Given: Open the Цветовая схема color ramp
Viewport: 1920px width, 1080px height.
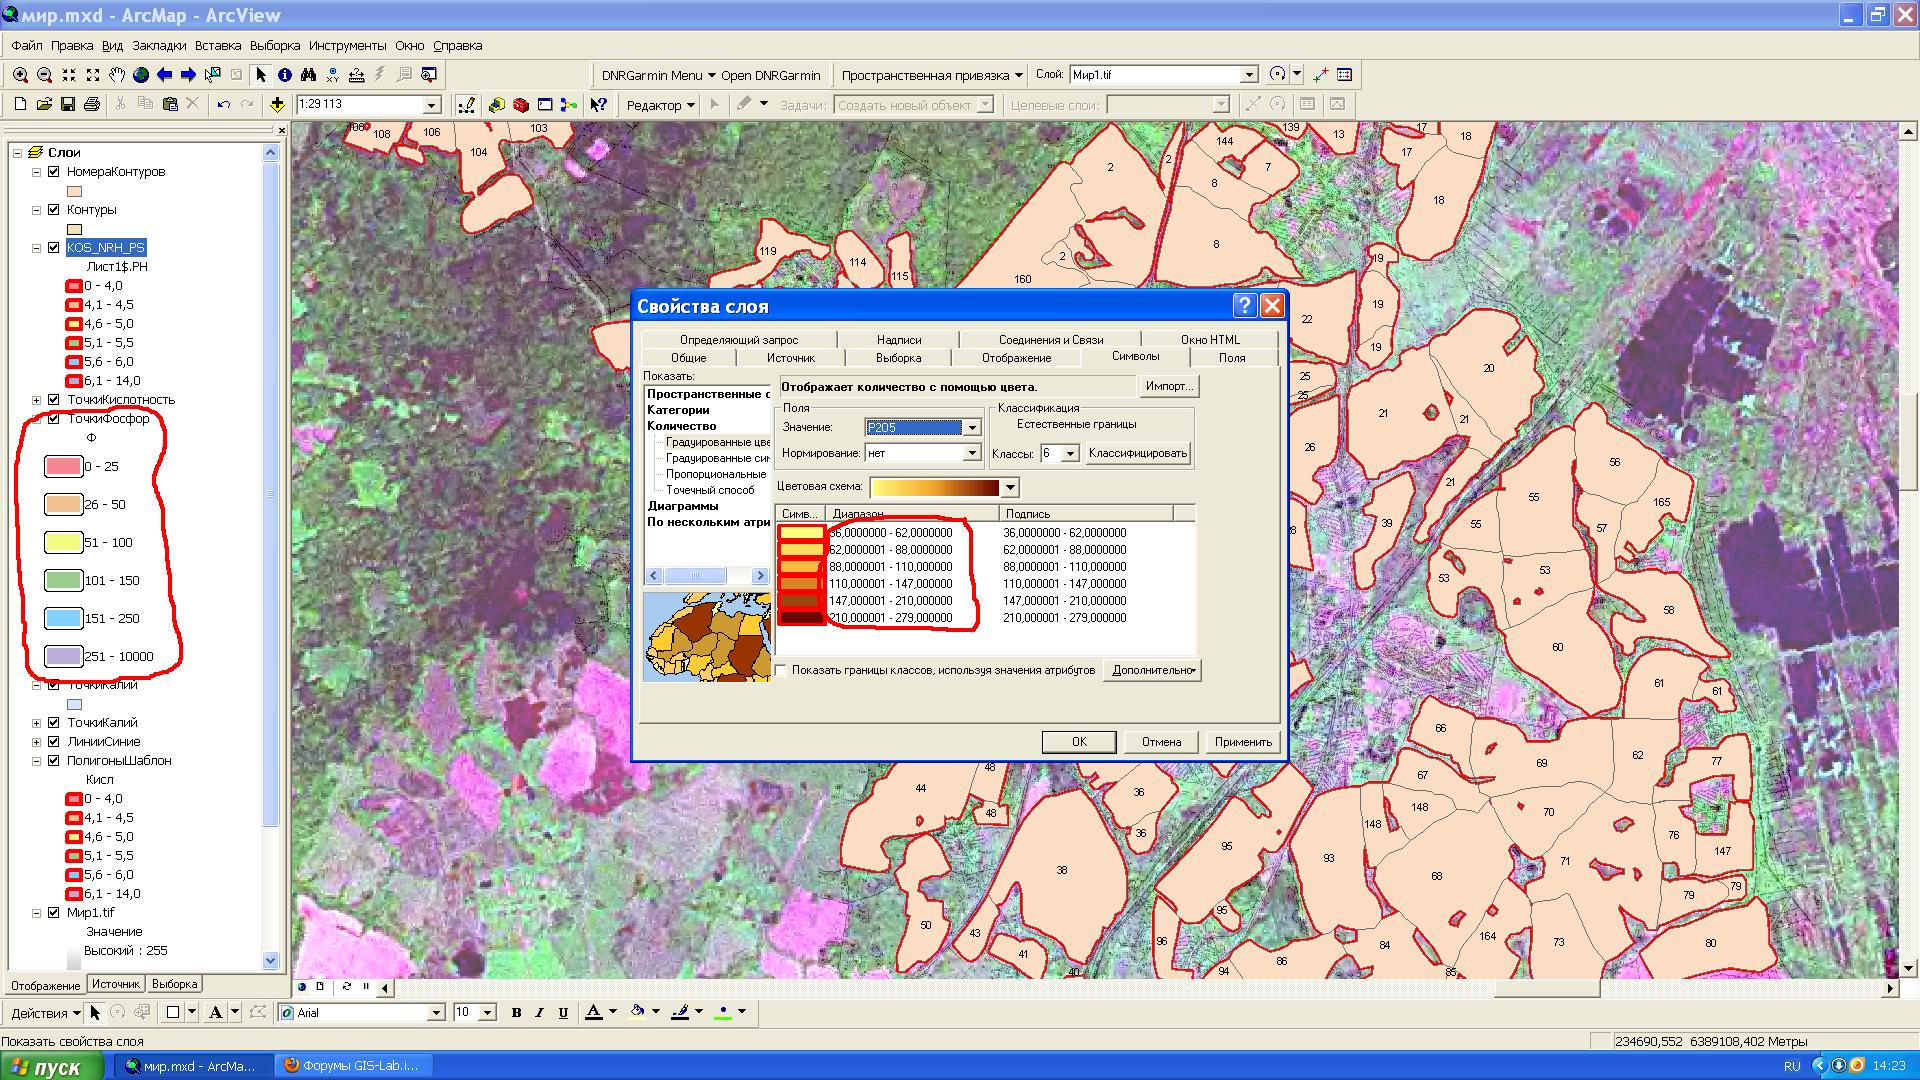Looking at the screenshot, I should (x=1010, y=488).
